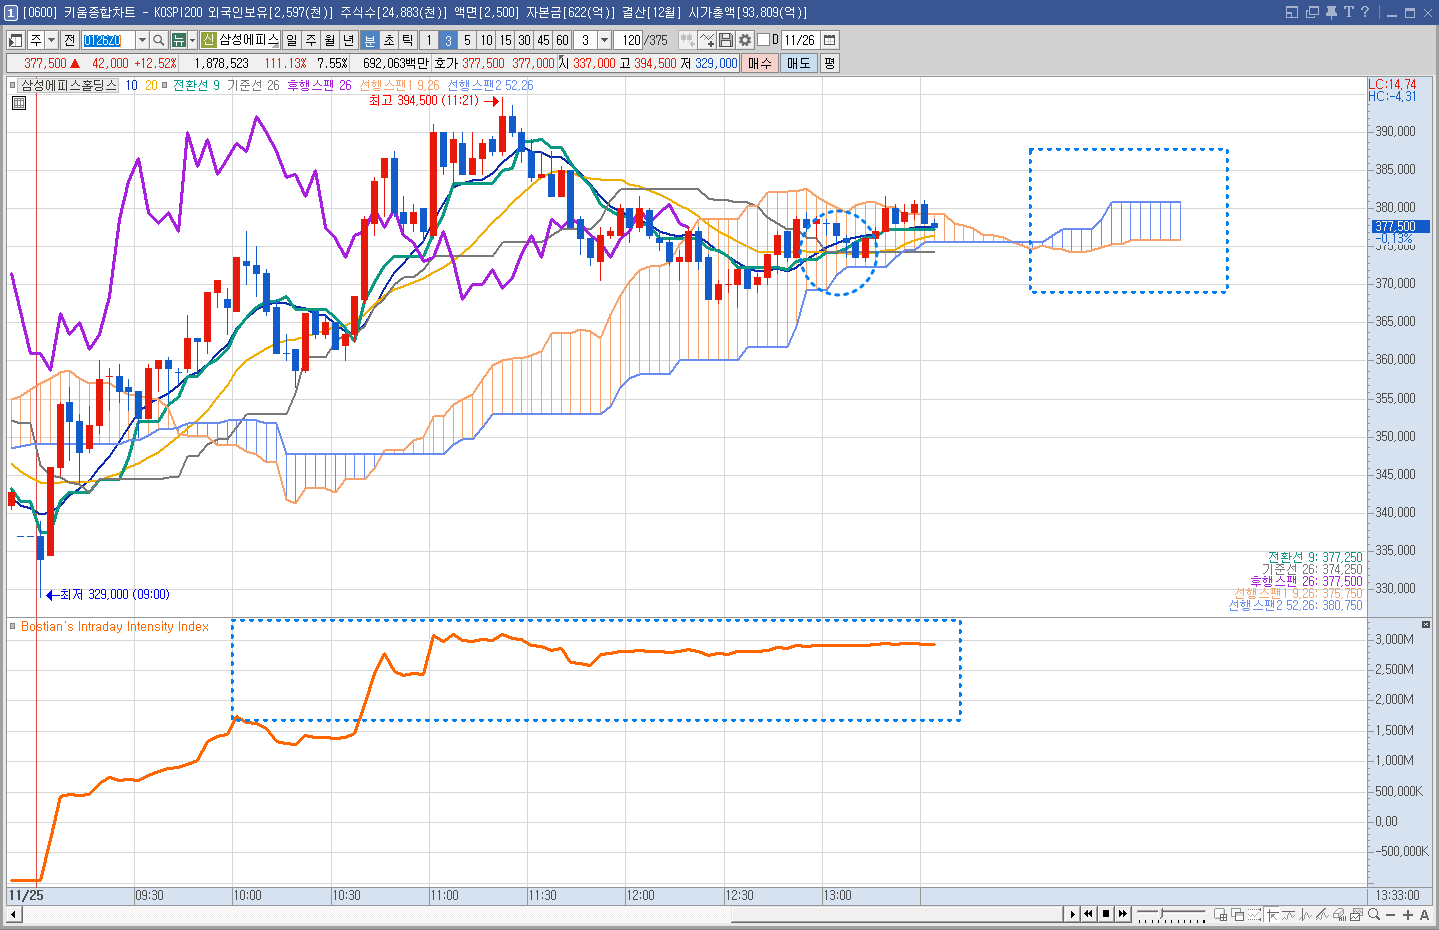The width and height of the screenshot is (1439, 930).
Task: Open the interval value 3 dropdown arrow
Action: point(605,40)
